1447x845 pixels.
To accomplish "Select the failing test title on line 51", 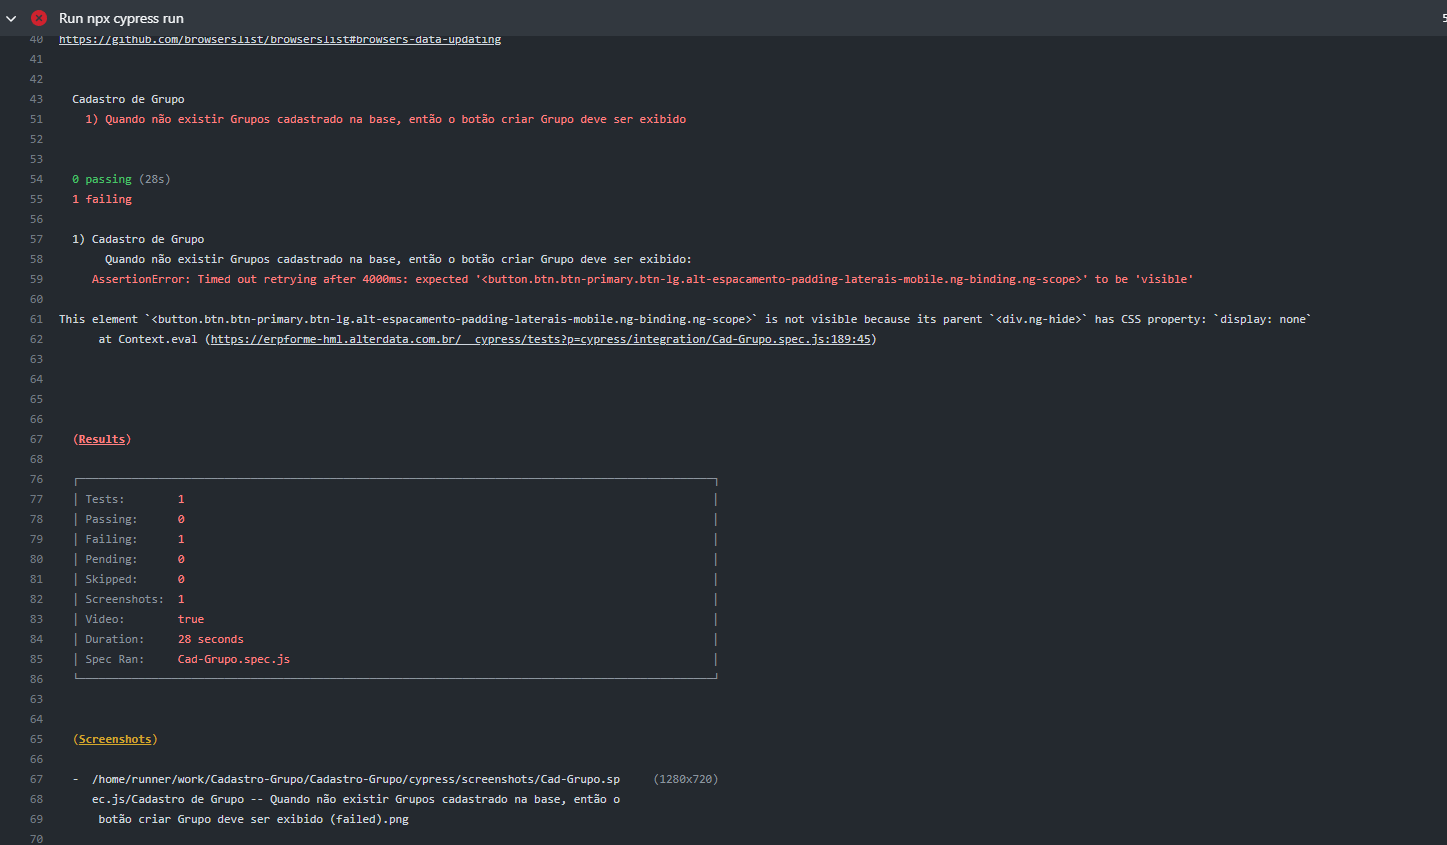I will tap(386, 119).
